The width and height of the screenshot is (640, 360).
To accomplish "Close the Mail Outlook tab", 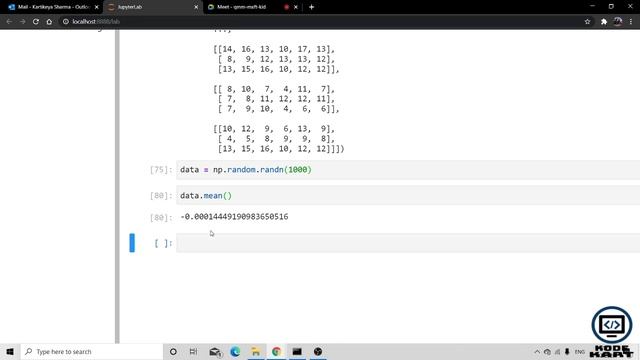I will tap(97, 7).
